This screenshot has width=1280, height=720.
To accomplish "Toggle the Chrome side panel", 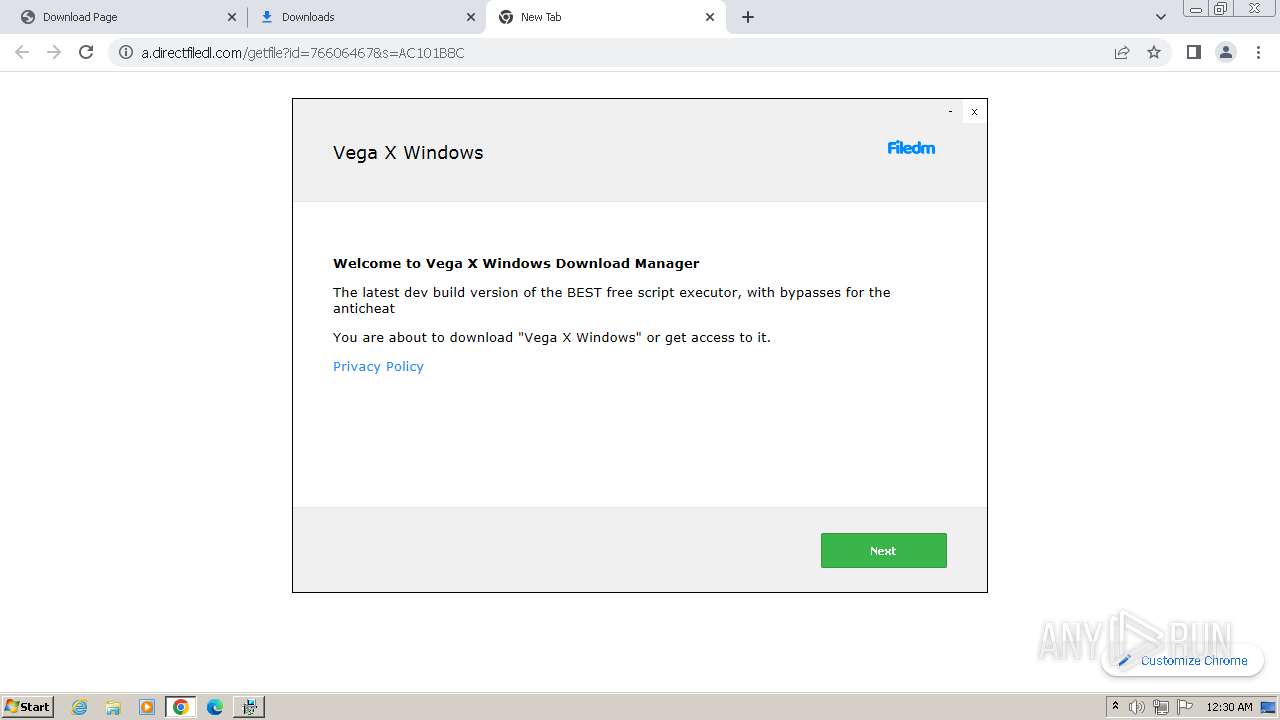I will (1193, 52).
